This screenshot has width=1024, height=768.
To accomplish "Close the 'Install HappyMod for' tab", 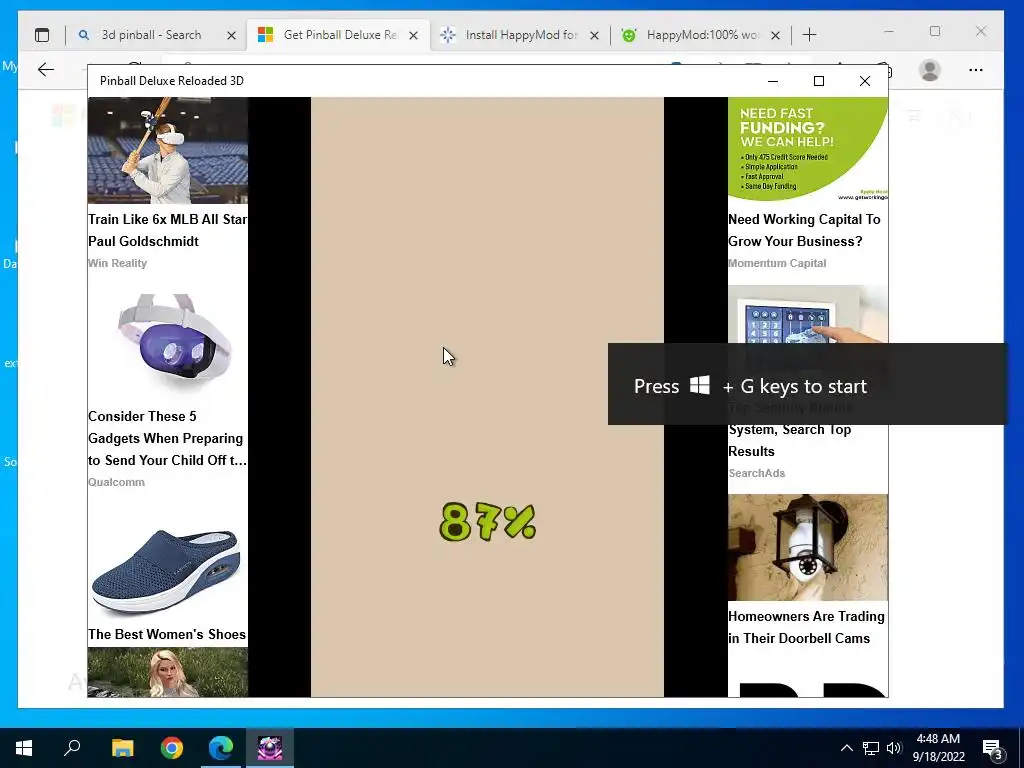I will tap(594, 35).
